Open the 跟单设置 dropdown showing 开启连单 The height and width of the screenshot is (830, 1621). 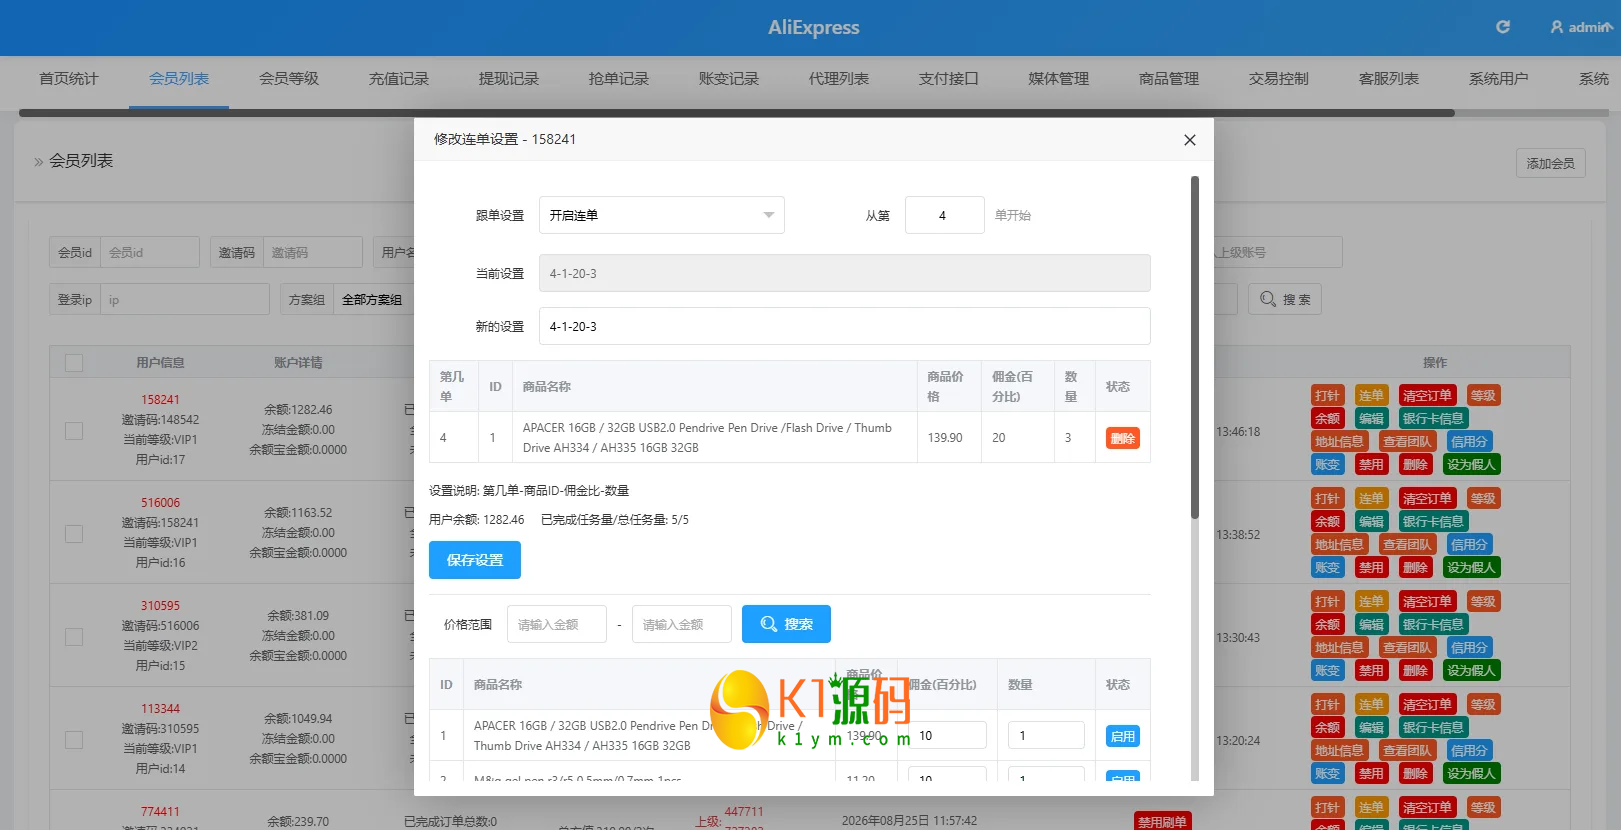pyautogui.click(x=662, y=215)
